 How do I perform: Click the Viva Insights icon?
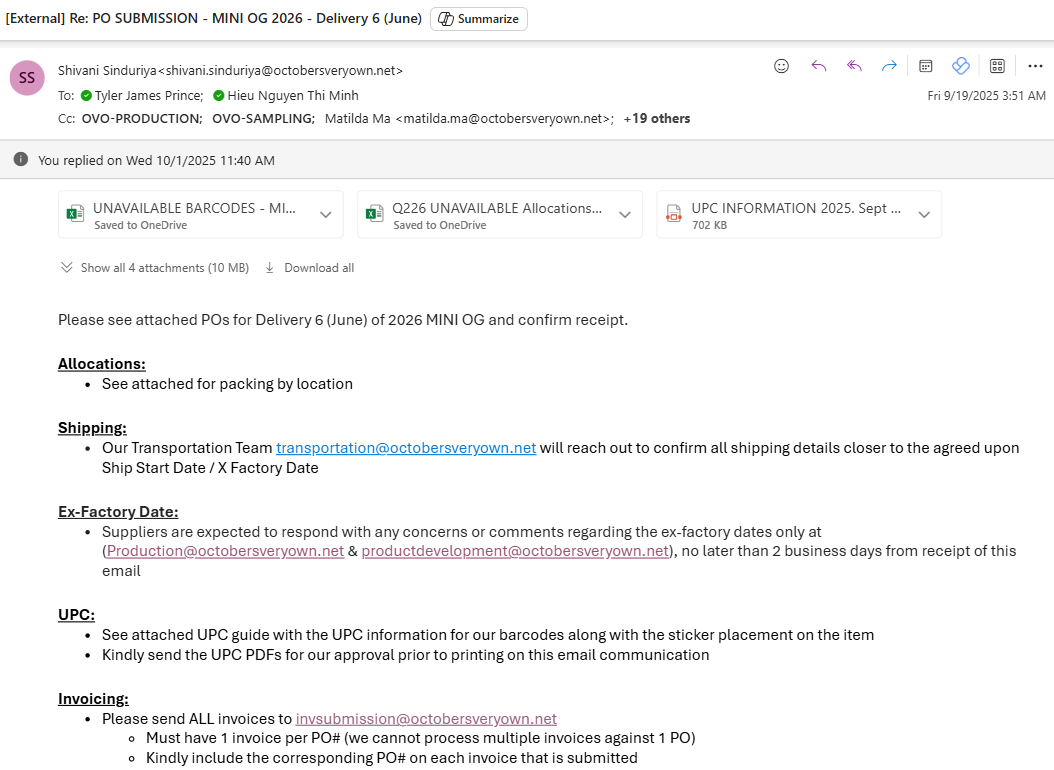pyautogui.click(x=961, y=66)
